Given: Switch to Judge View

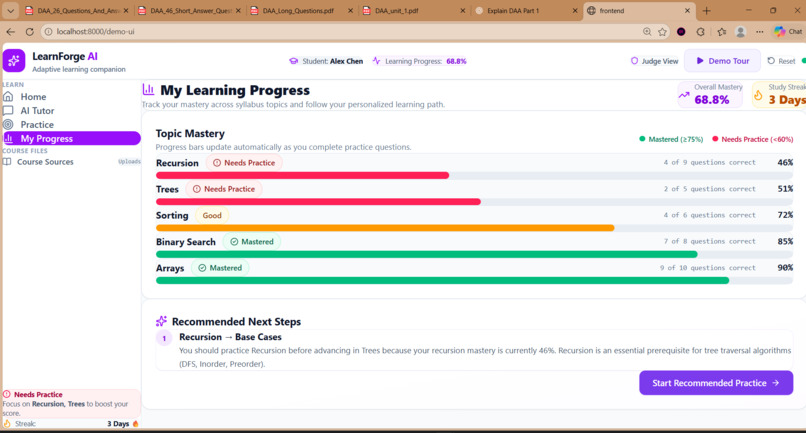Looking at the screenshot, I should pyautogui.click(x=654, y=61).
